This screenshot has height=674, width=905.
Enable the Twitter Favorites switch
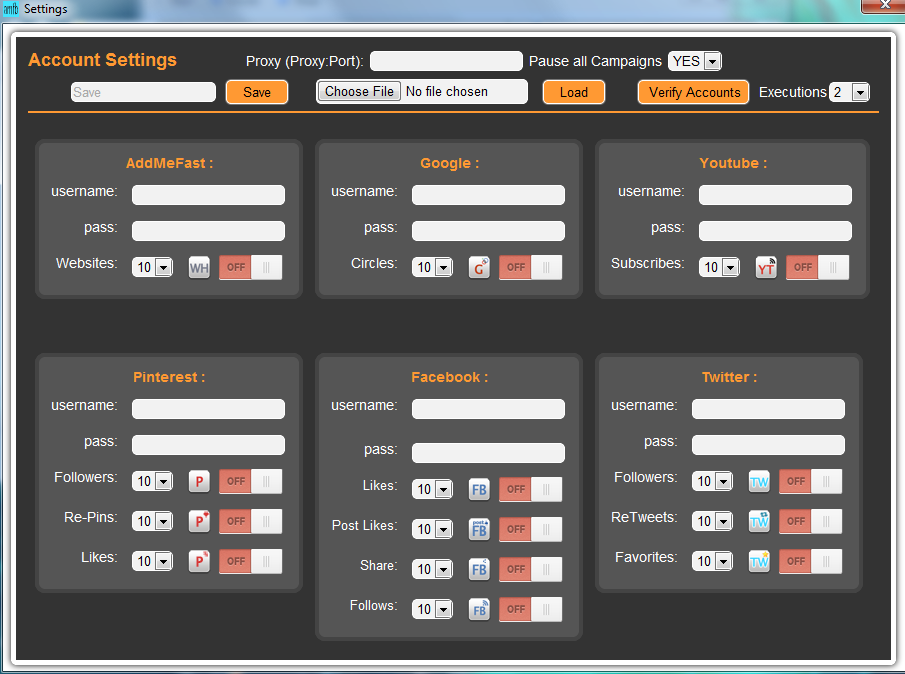(x=810, y=561)
